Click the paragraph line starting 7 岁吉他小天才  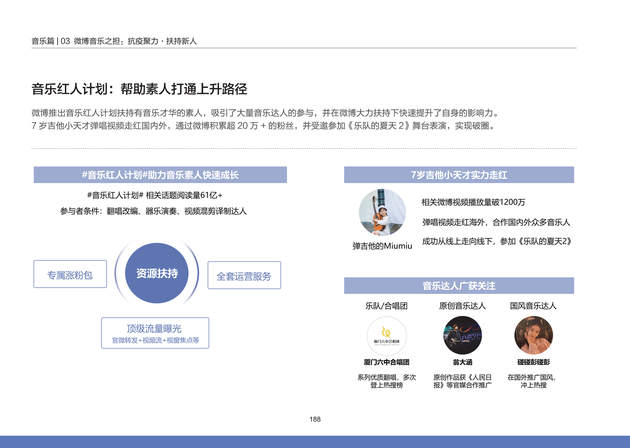(264, 126)
